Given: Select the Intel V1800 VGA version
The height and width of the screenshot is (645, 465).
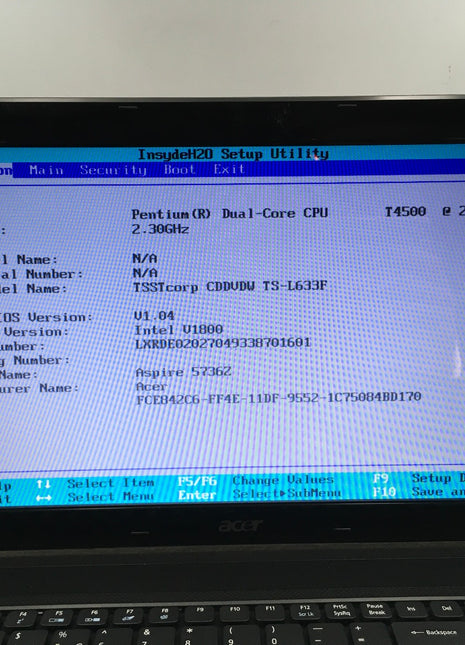Looking at the screenshot, I should [179, 330].
